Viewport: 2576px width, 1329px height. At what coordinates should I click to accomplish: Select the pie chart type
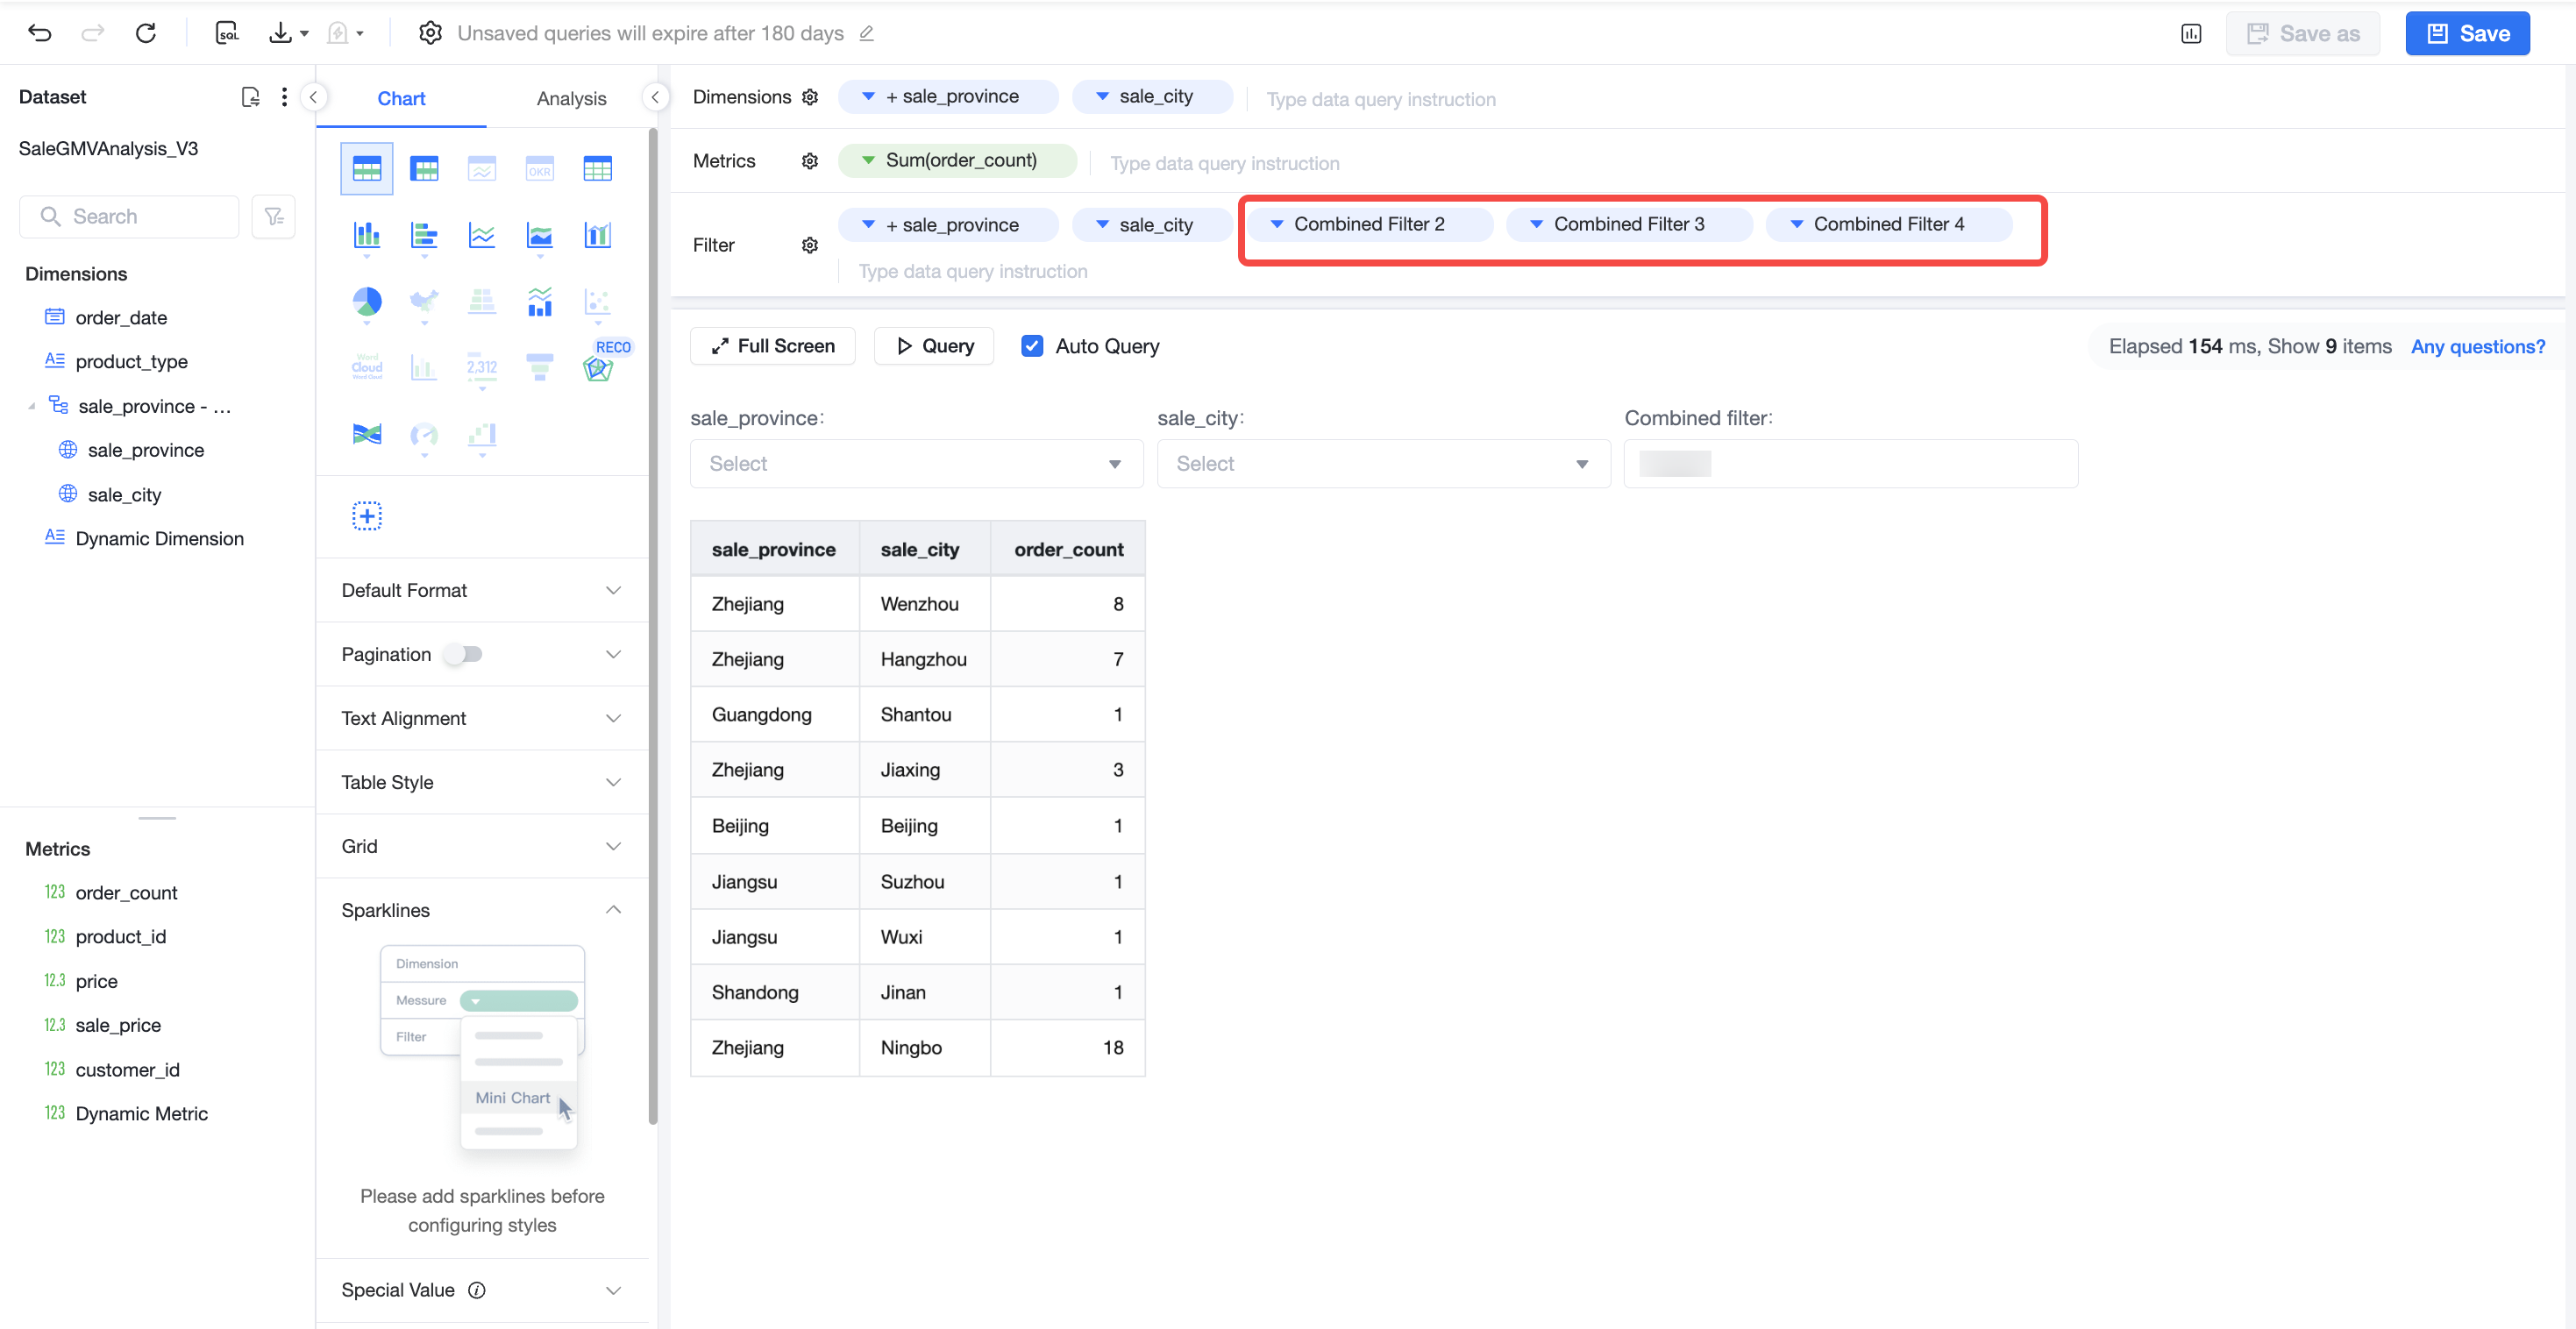coord(367,301)
